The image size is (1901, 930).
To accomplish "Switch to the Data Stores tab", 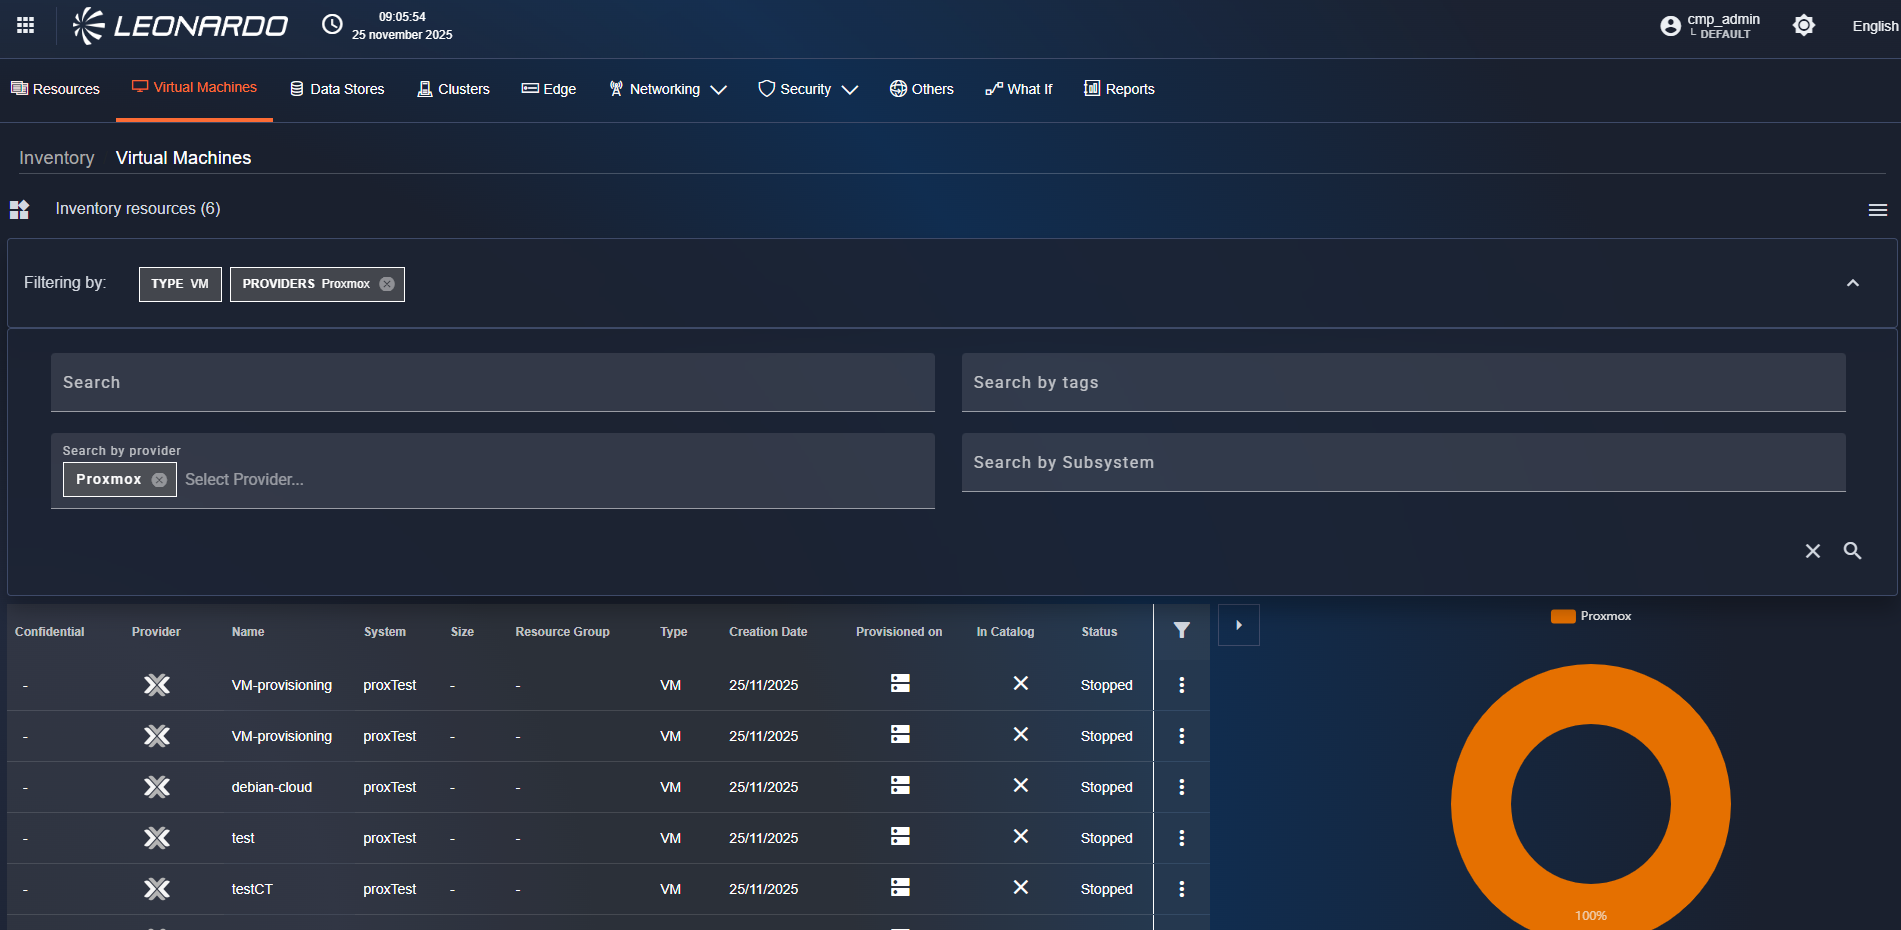I will pos(337,89).
